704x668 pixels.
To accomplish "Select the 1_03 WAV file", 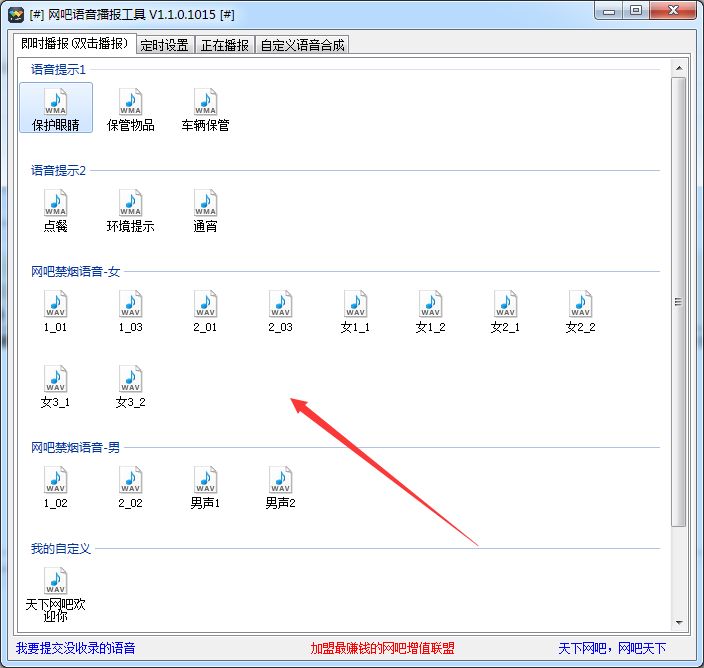I will [x=131, y=311].
